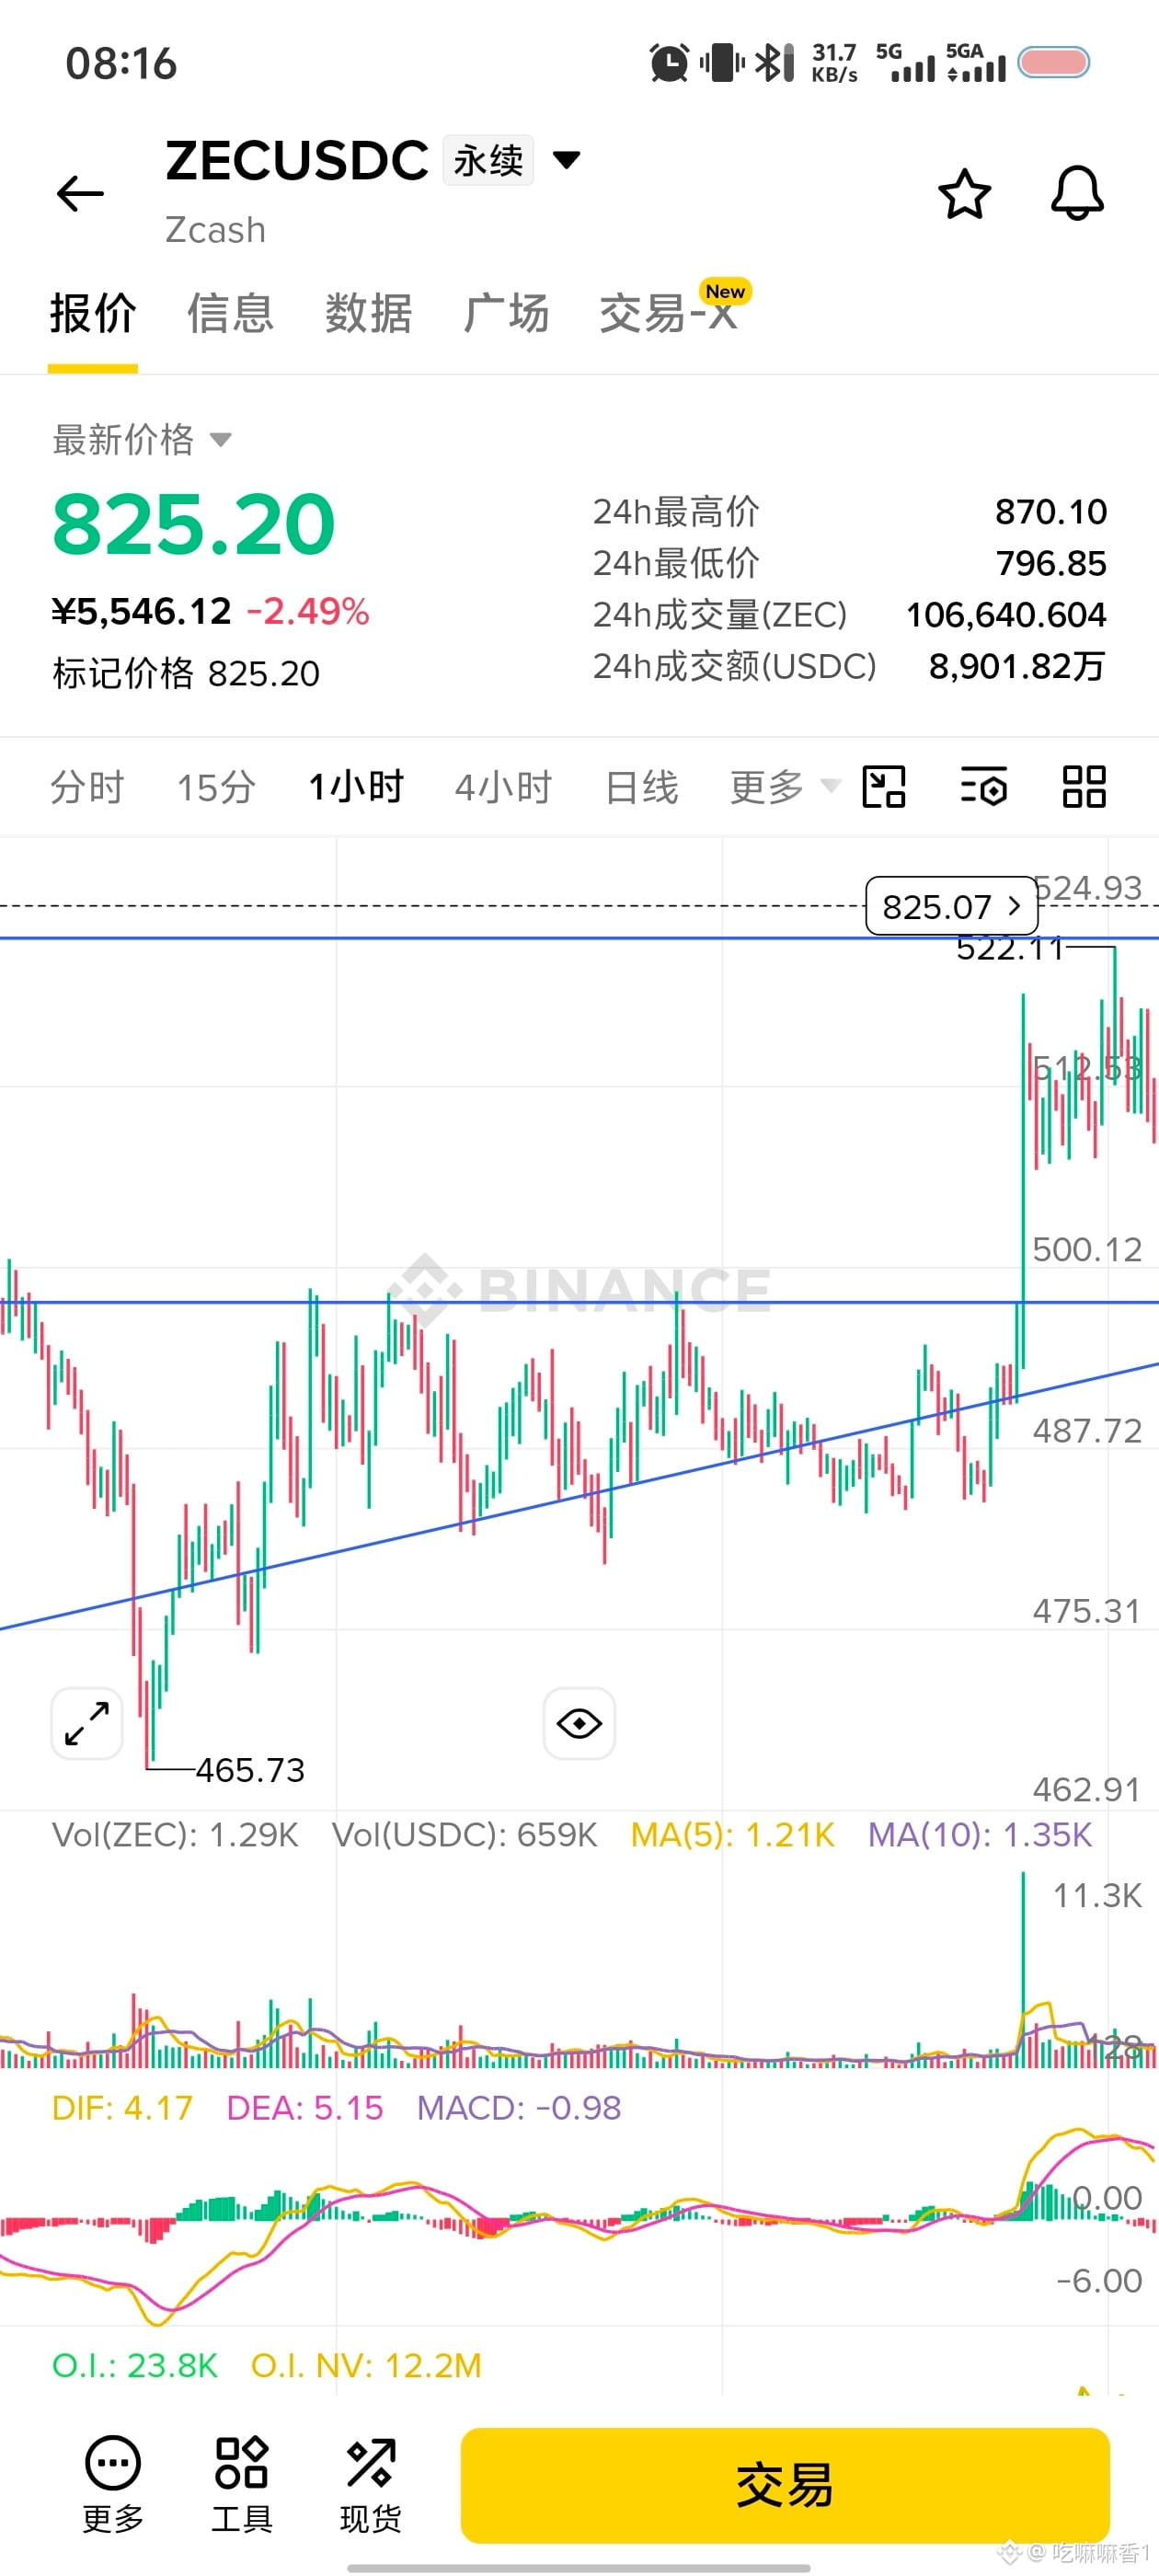The width and height of the screenshot is (1159, 2576).
Task: Tap the yellow 交易 button
Action: 785,2485
